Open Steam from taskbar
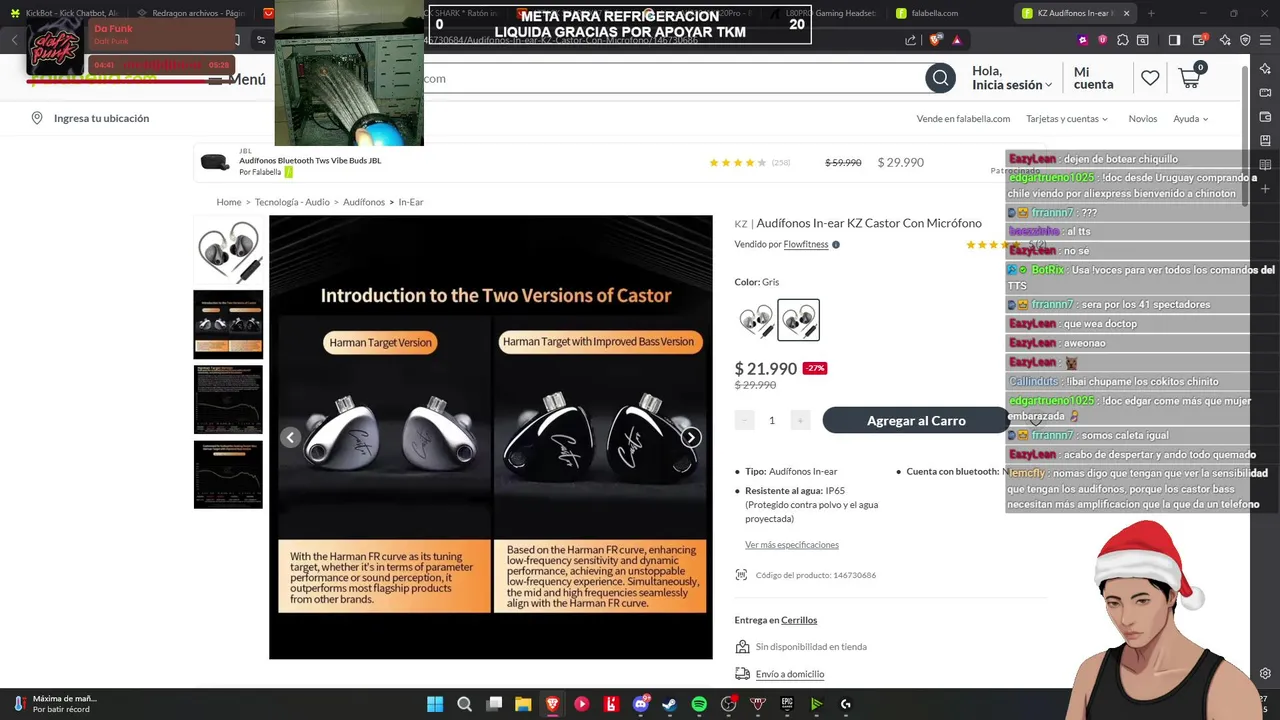The image size is (1280, 720). pos(669,704)
